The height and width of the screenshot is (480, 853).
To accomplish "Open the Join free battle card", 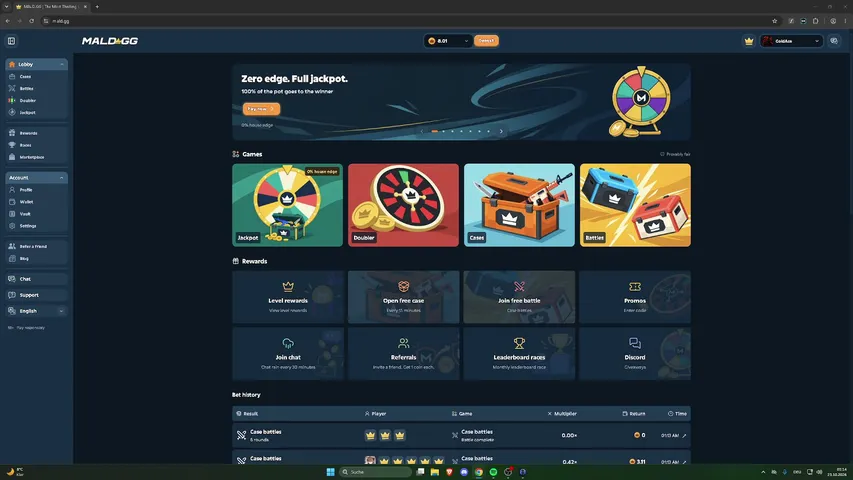I will (519, 297).
